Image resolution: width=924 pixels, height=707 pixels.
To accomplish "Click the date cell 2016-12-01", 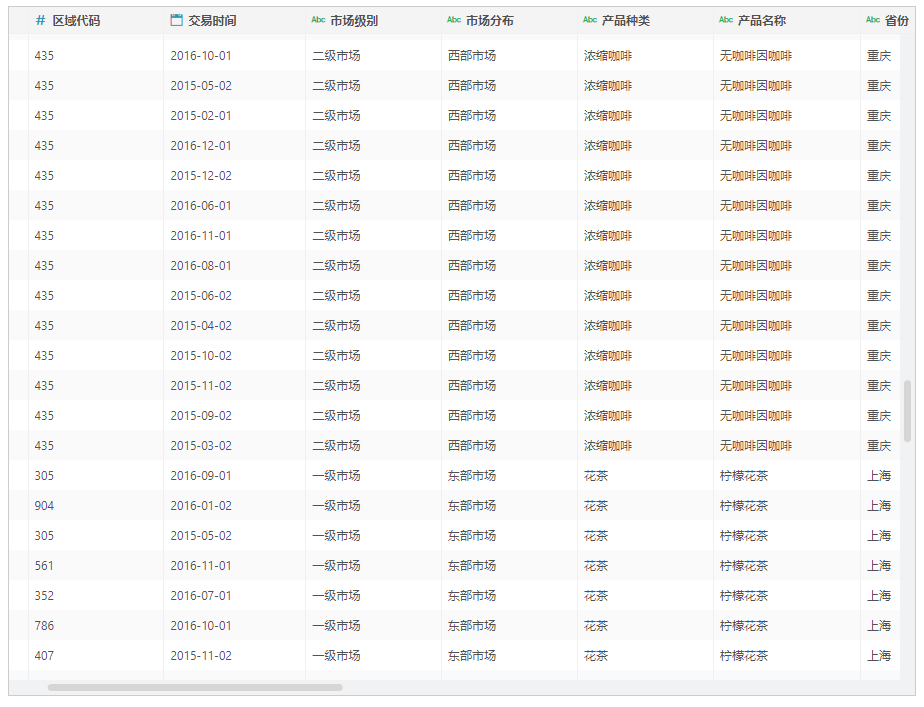I will [201, 146].
